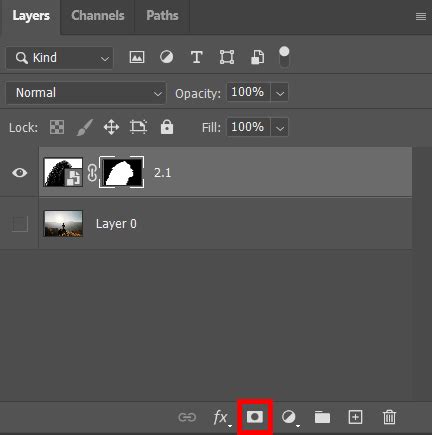Switch to the Channels tab
The width and height of the screenshot is (432, 435).
pyautogui.click(x=98, y=16)
